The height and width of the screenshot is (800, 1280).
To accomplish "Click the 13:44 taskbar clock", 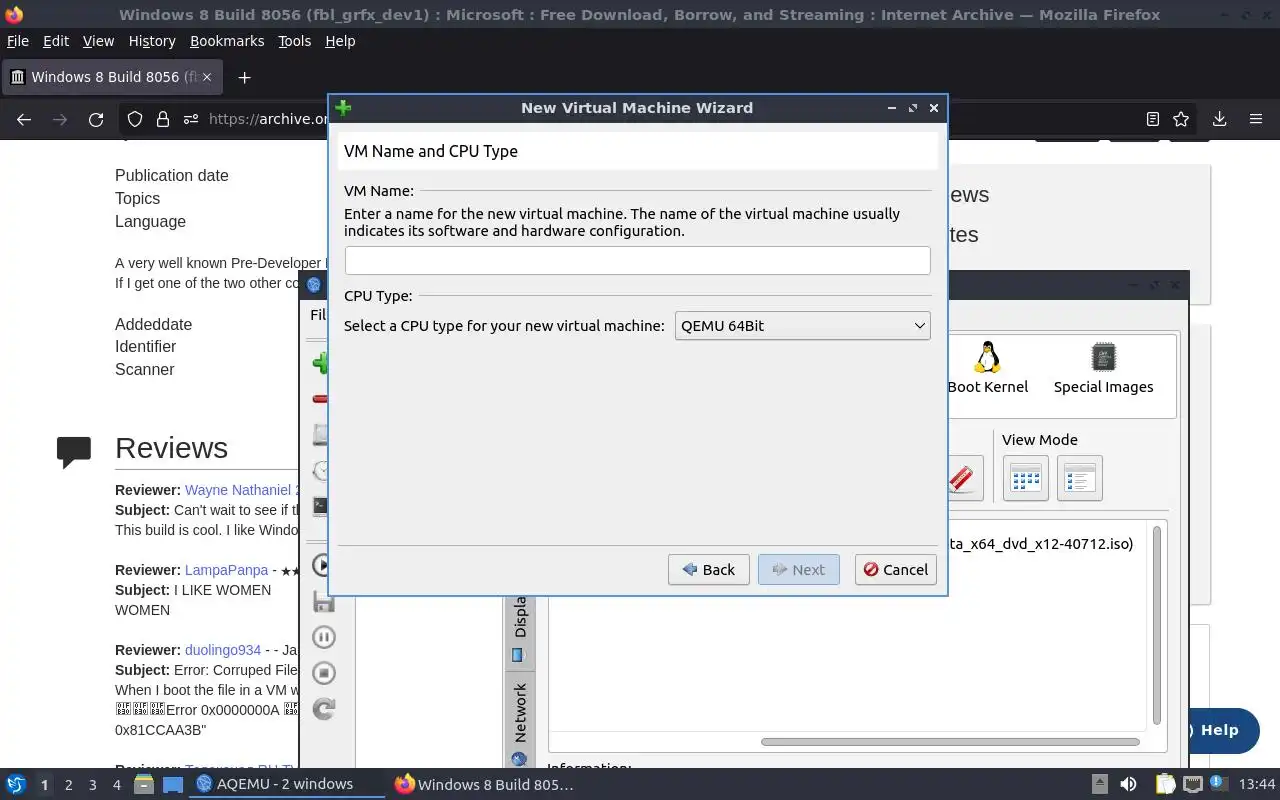I will pyautogui.click(x=1257, y=784).
